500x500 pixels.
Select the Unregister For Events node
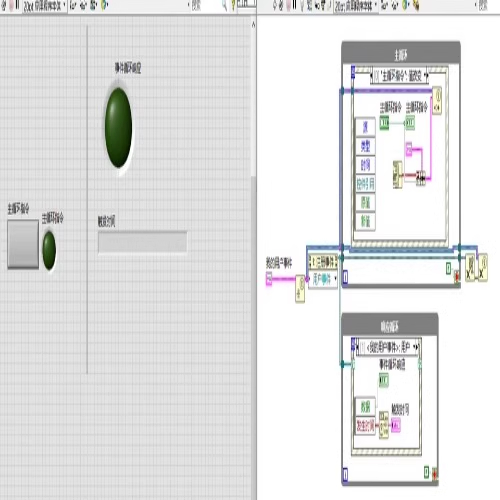point(470,267)
